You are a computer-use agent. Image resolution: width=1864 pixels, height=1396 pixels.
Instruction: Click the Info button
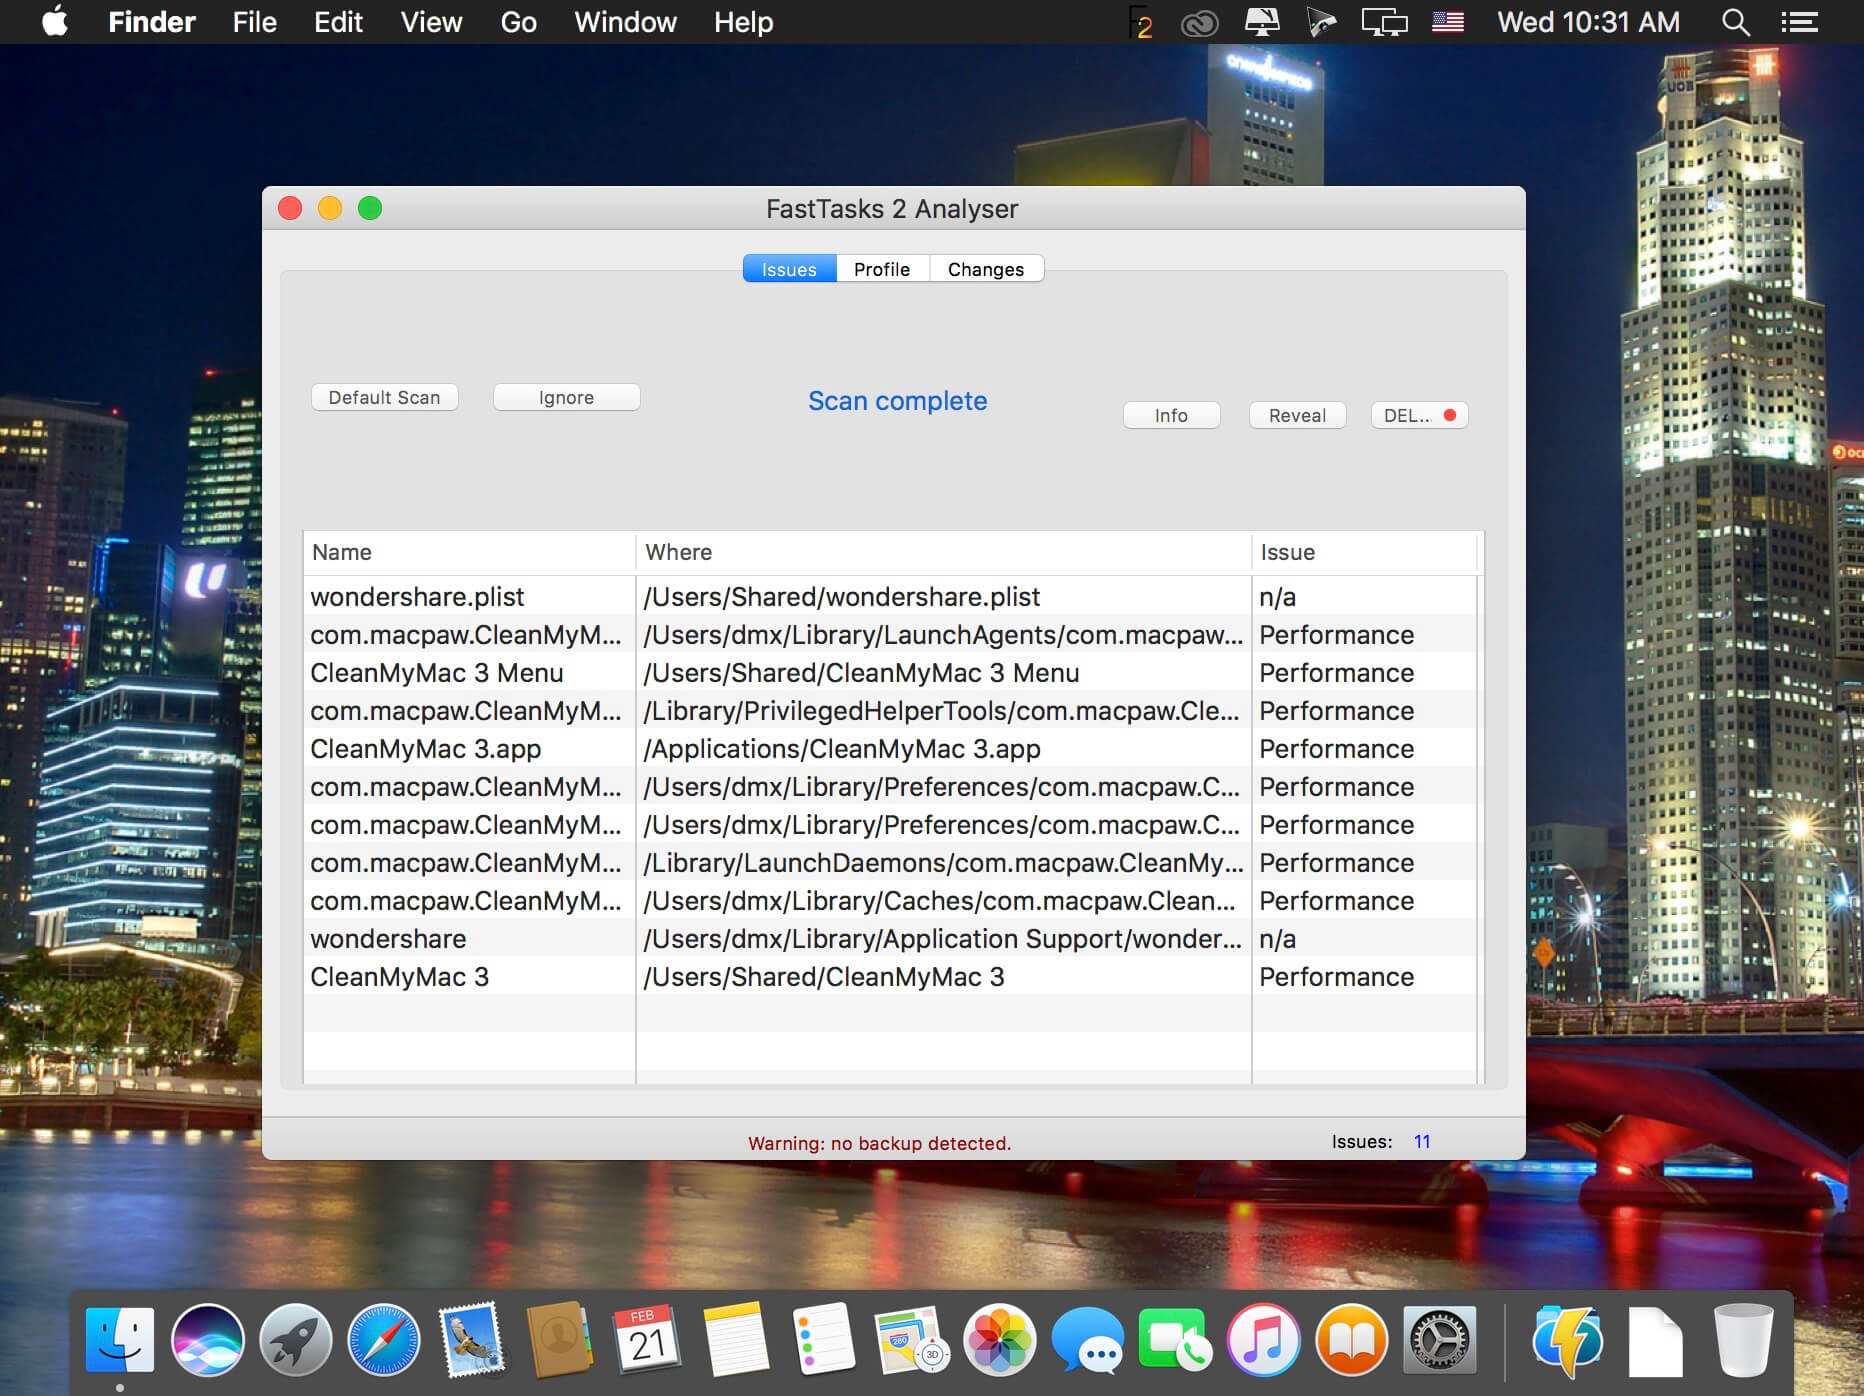coord(1171,415)
